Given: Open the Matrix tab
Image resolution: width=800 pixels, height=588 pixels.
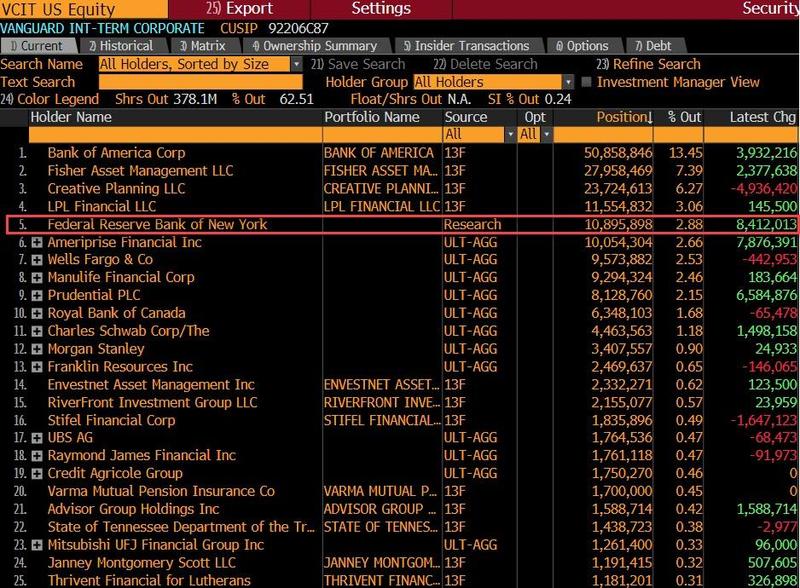Looking at the screenshot, I should pyautogui.click(x=203, y=46).
